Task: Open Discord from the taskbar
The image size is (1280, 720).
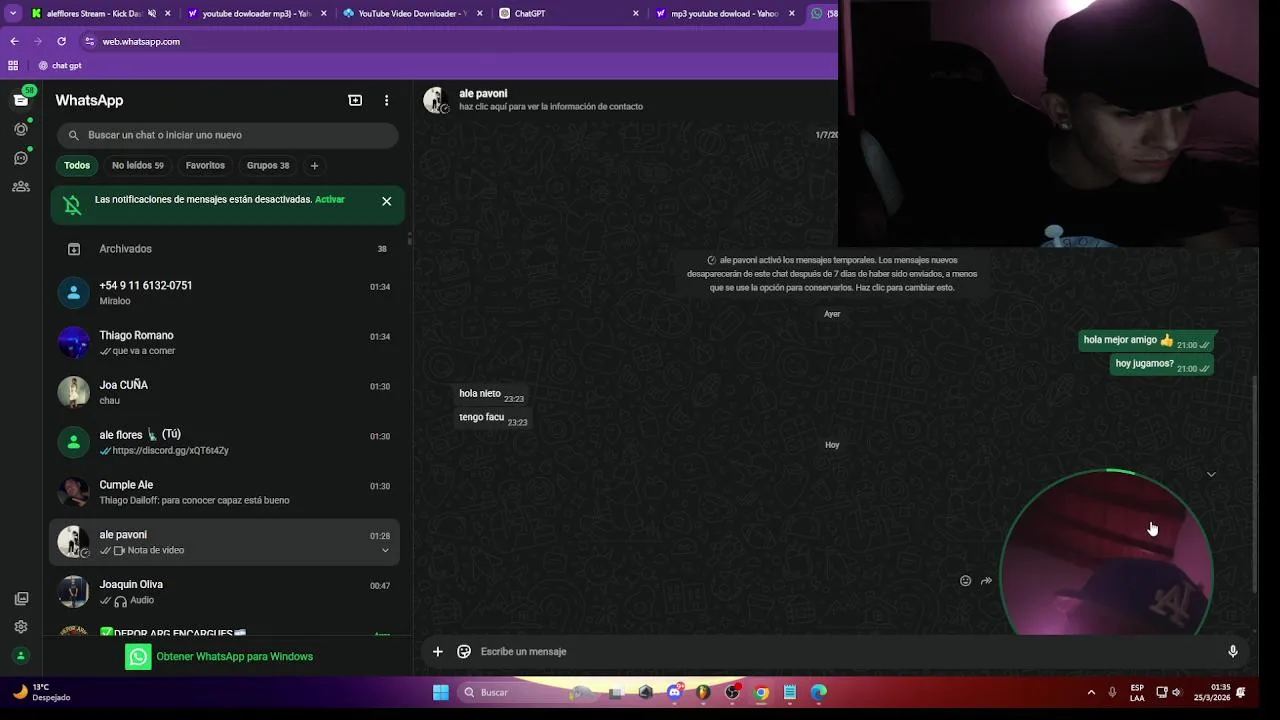Action: click(x=674, y=692)
